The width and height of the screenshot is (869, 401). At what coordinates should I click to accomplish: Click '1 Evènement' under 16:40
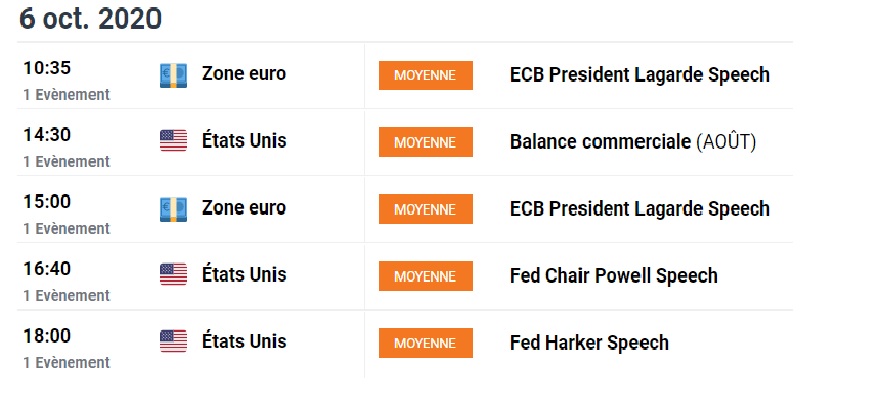point(66,296)
